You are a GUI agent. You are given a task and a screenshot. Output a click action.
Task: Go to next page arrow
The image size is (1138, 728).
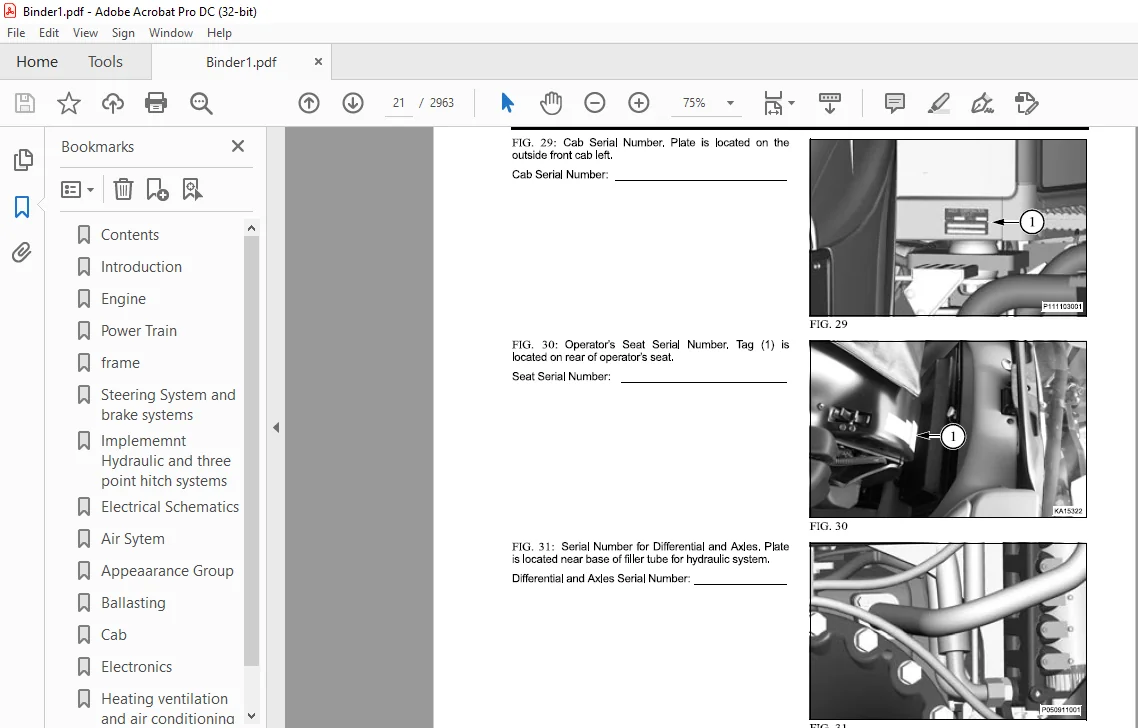(x=353, y=103)
